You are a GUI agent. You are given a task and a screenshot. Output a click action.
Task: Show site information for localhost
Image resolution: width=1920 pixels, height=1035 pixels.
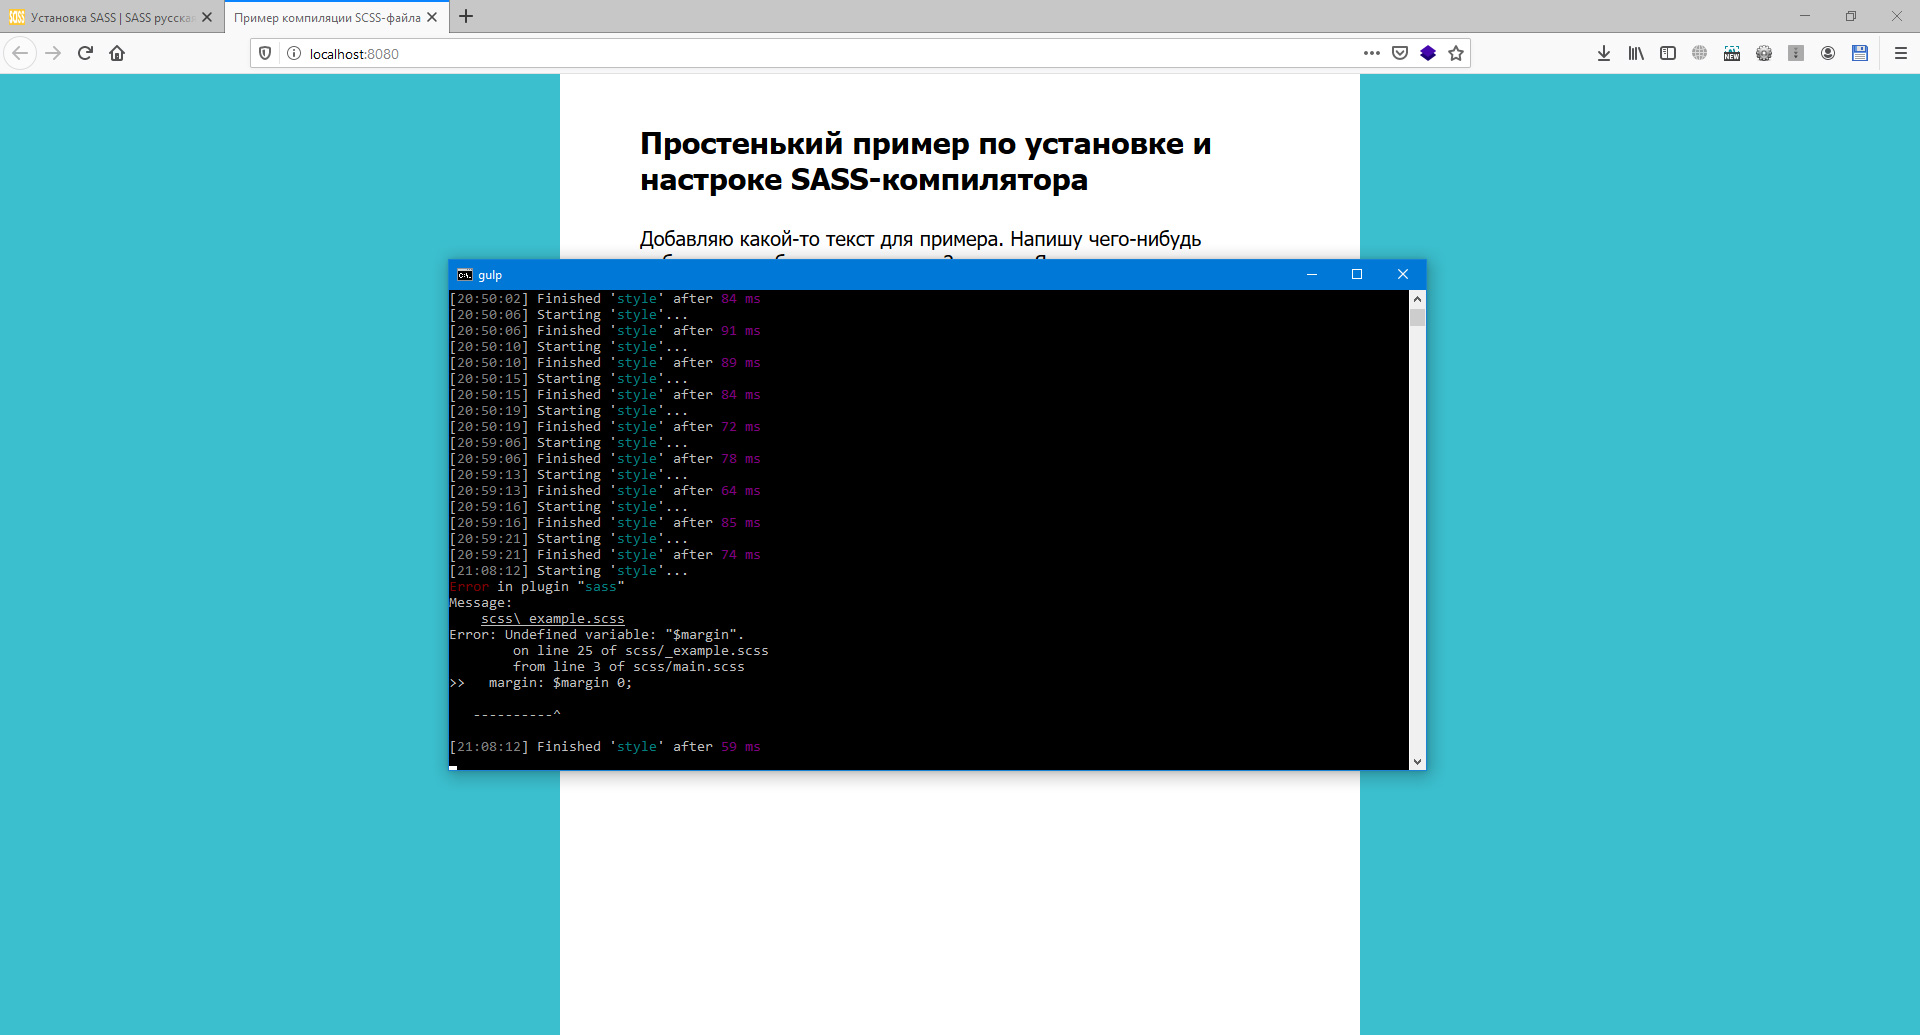click(x=294, y=53)
